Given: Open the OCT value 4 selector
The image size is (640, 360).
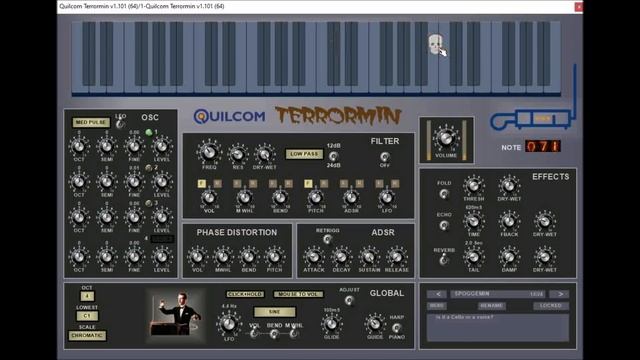Looking at the screenshot, I should point(87,296).
